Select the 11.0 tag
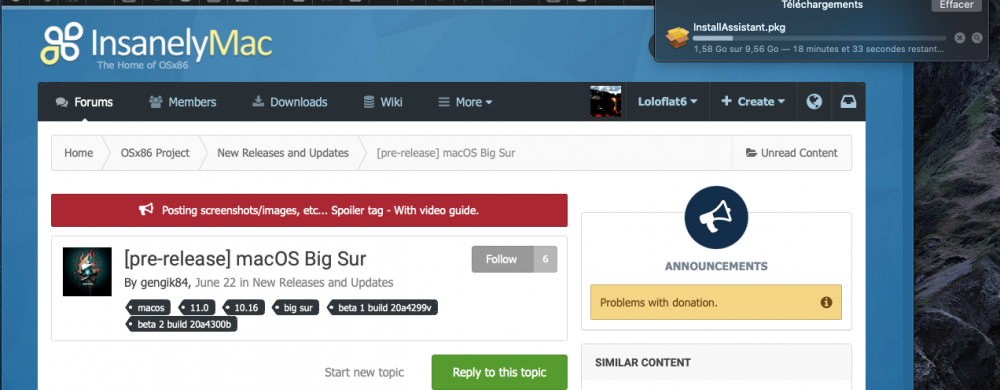This screenshot has width=1000, height=390. [197, 308]
